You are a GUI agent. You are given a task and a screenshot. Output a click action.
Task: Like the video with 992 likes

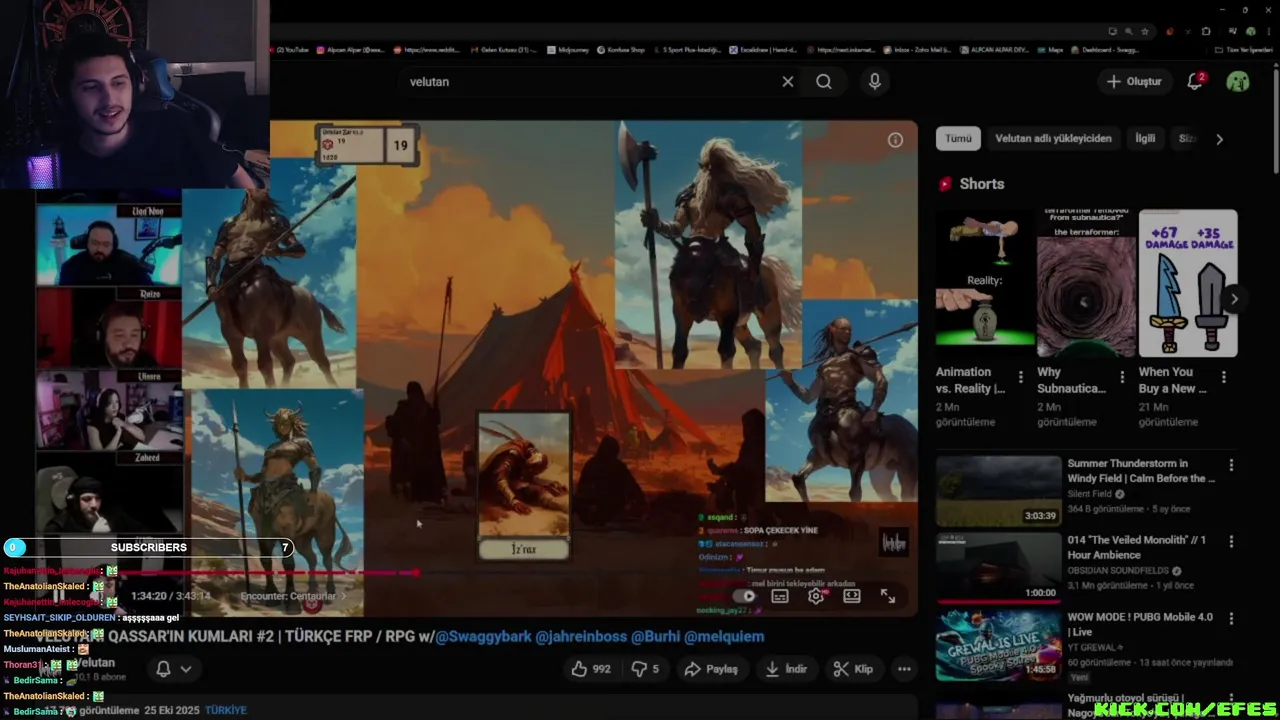pyautogui.click(x=591, y=669)
